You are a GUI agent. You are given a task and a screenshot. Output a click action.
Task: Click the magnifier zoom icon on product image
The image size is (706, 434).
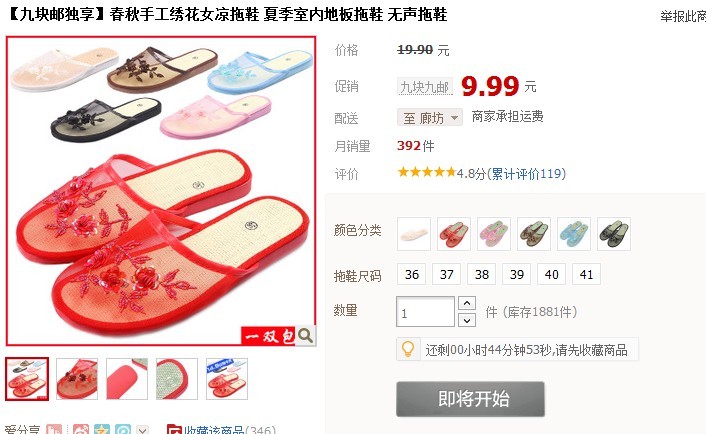pyautogui.click(x=306, y=335)
